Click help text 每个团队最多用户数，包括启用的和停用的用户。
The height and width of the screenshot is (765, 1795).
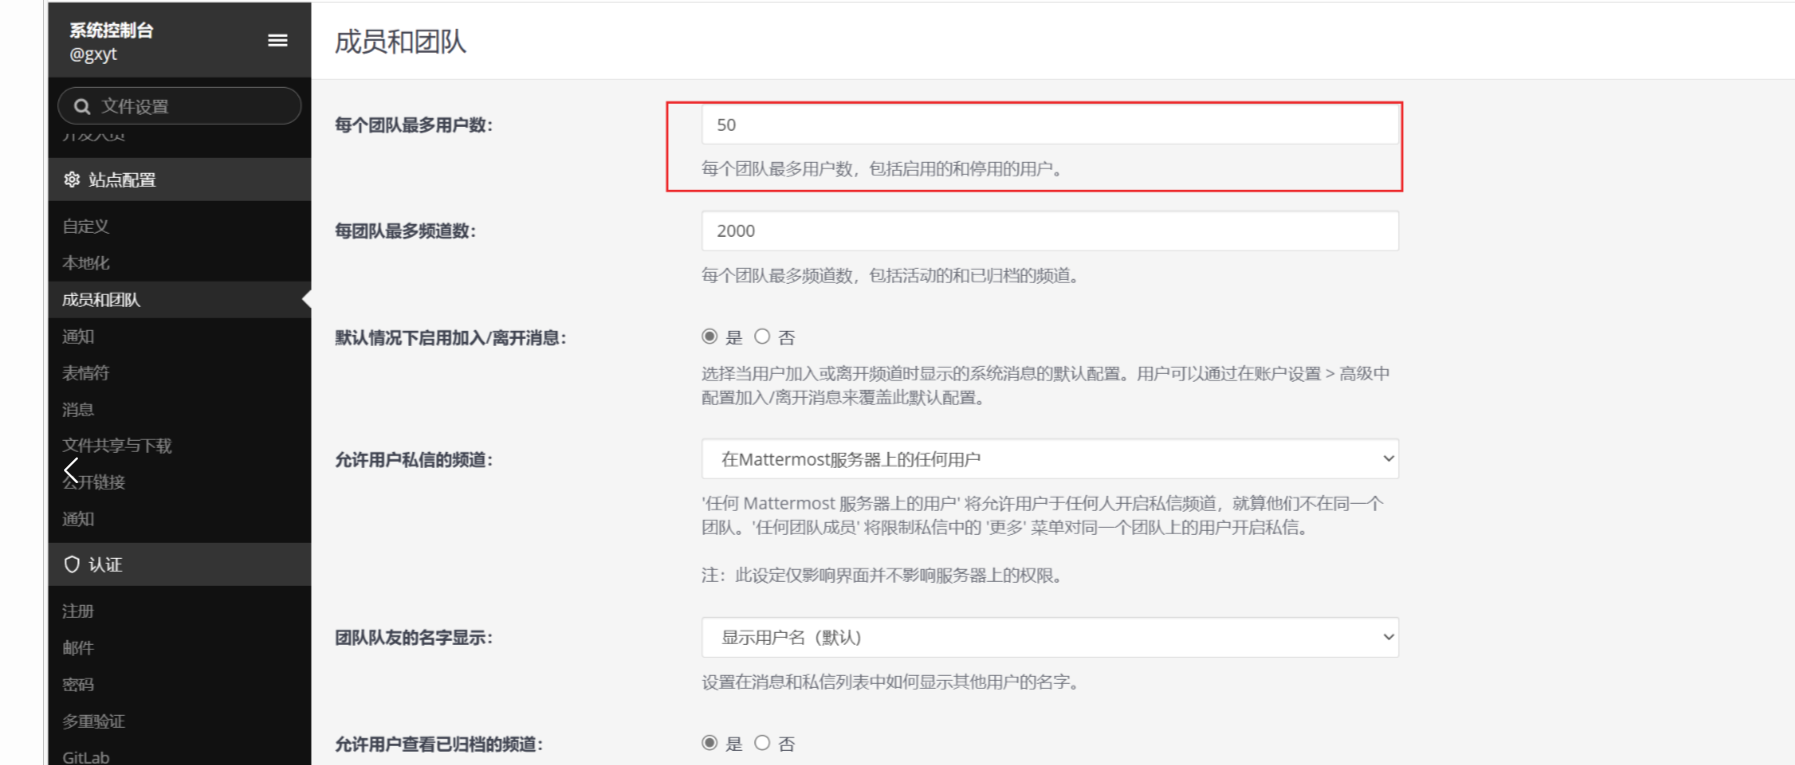[885, 169]
